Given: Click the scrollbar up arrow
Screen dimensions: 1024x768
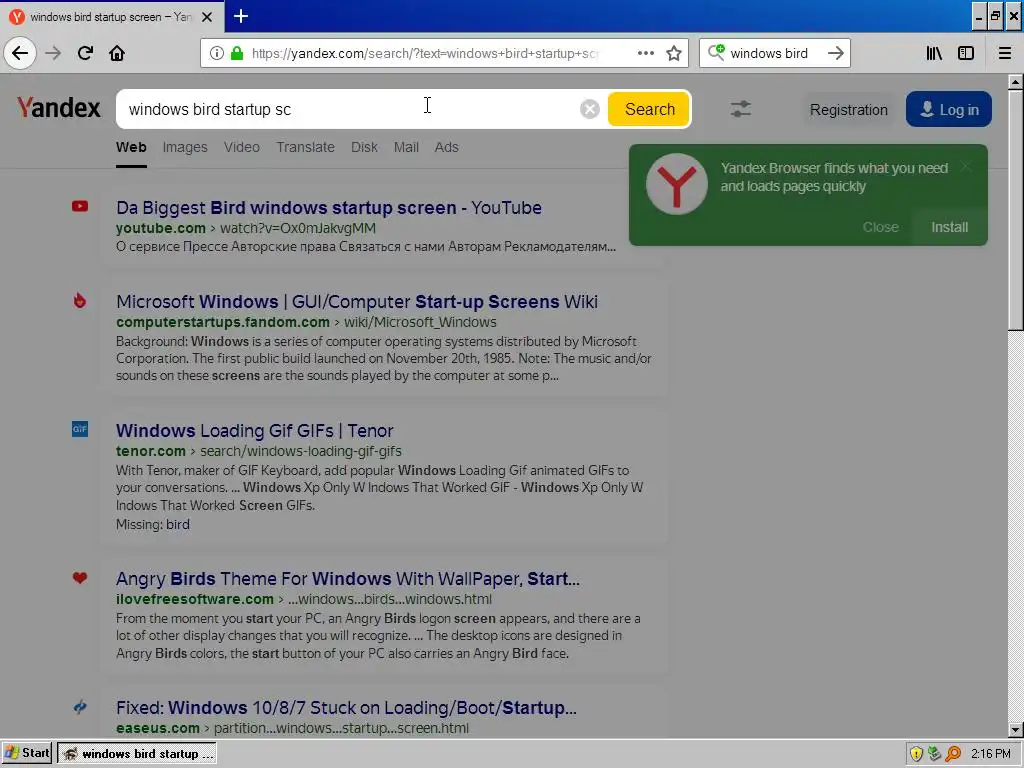Looking at the screenshot, I should tap(1015, 82).
